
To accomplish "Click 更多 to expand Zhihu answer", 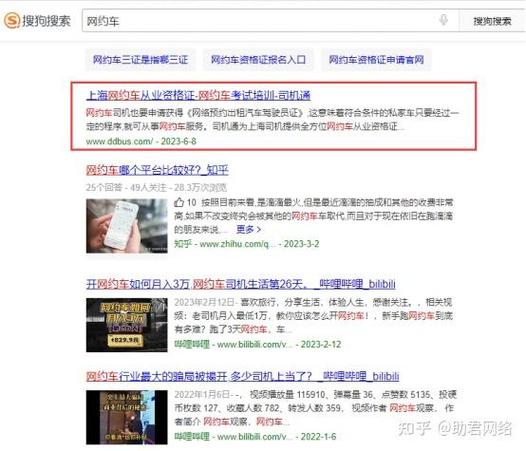I will coord(248,230).
